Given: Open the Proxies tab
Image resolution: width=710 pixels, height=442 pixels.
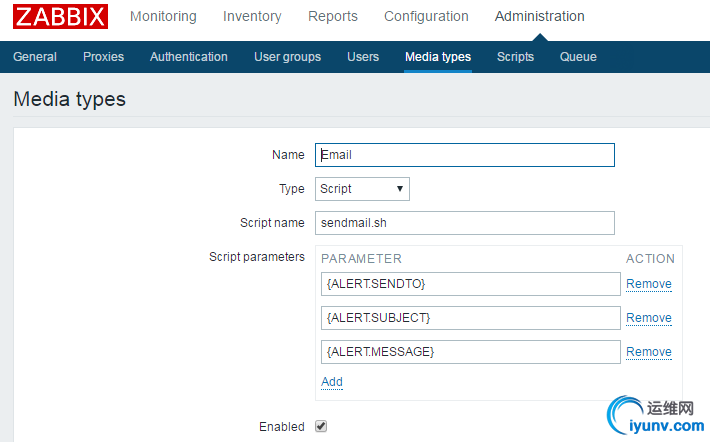Looking at the screenshot, I should click(x=103, y=57).
